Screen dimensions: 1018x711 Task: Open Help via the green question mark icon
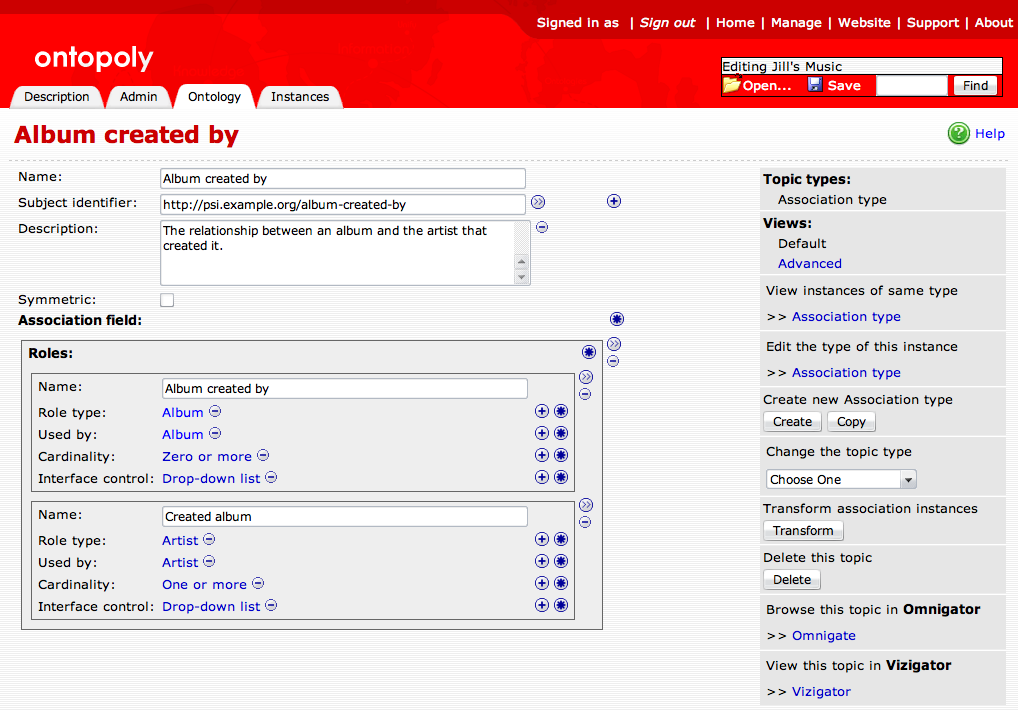point(959,133)
